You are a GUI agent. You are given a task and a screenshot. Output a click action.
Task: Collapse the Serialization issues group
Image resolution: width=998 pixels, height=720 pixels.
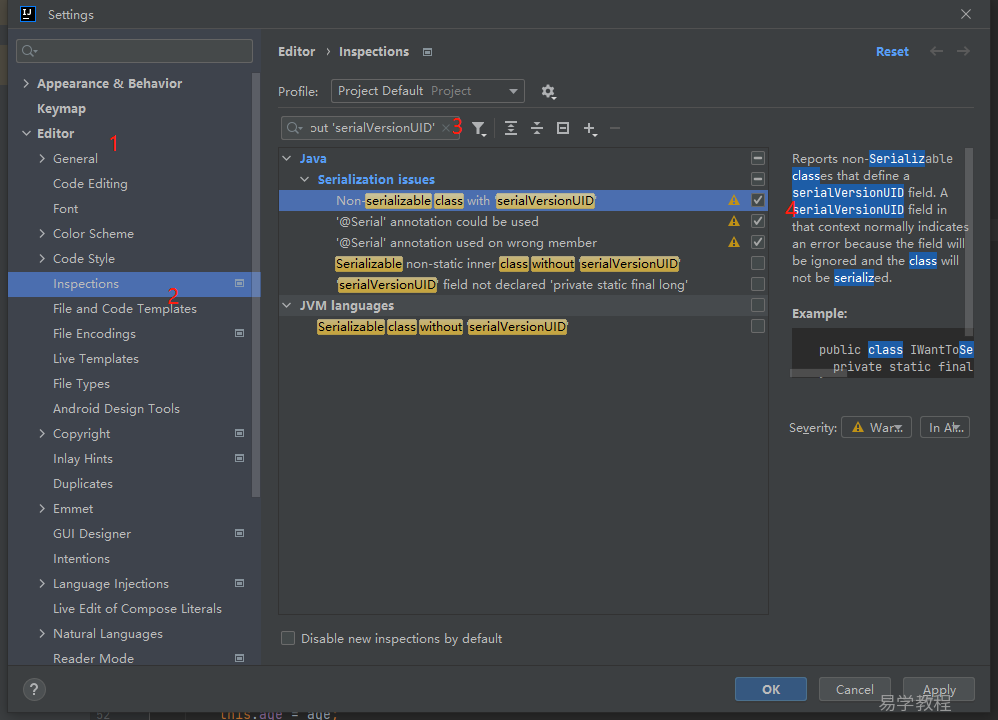(x=304, y=180)
